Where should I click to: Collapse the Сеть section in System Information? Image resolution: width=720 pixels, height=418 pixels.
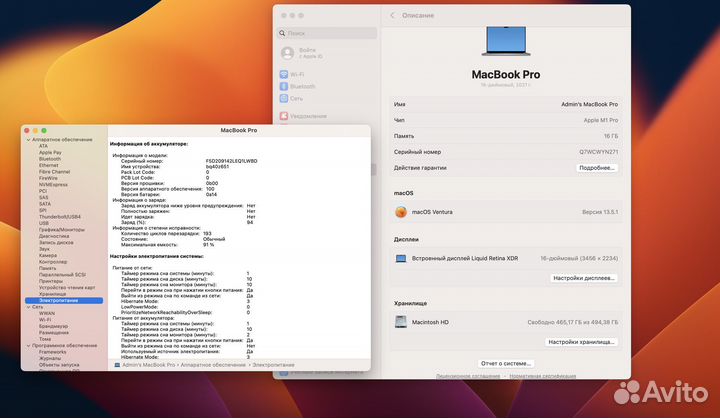pyautogui.click(x=28, y=307)
